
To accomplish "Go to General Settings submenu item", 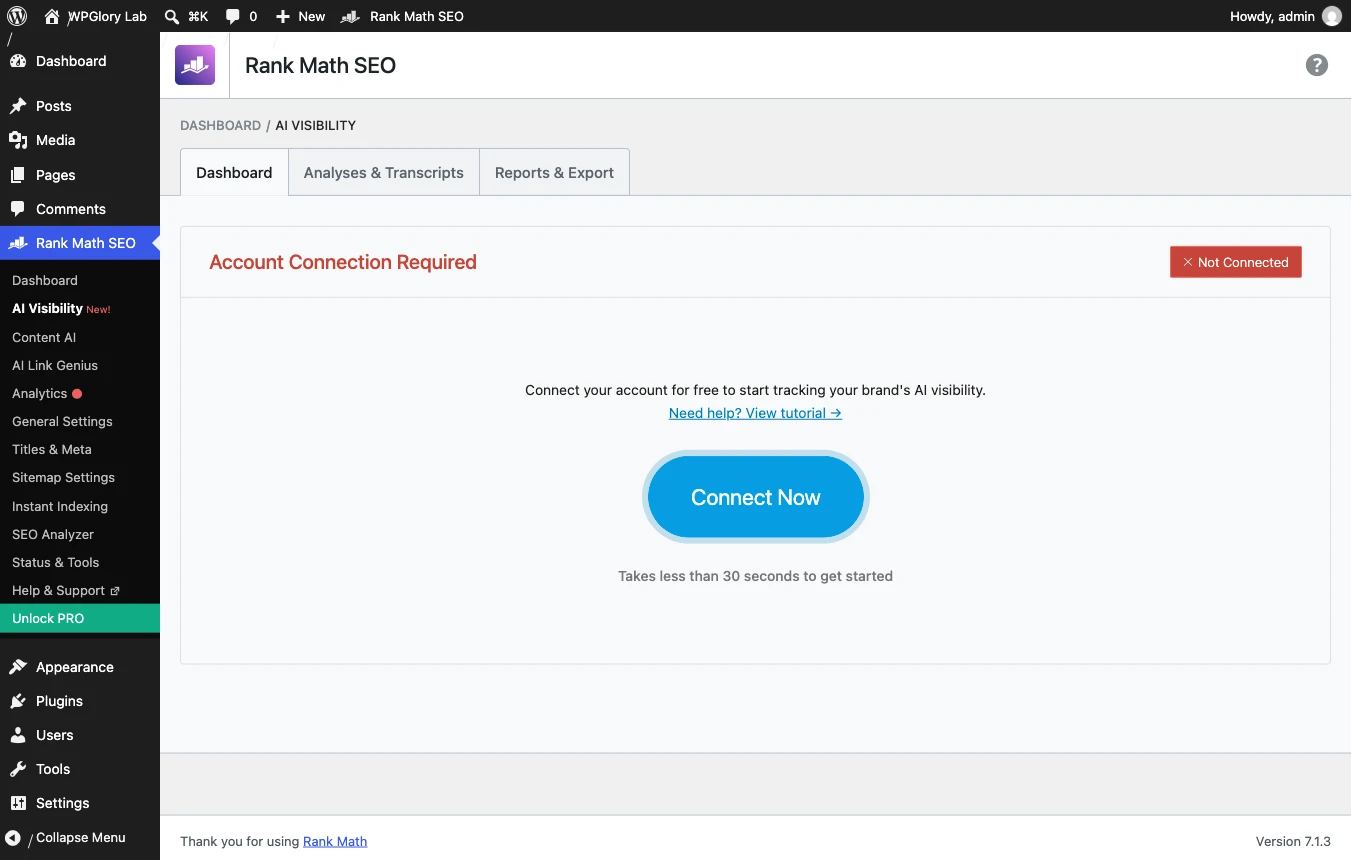I will pyautogui.click(x=80, y=421).
